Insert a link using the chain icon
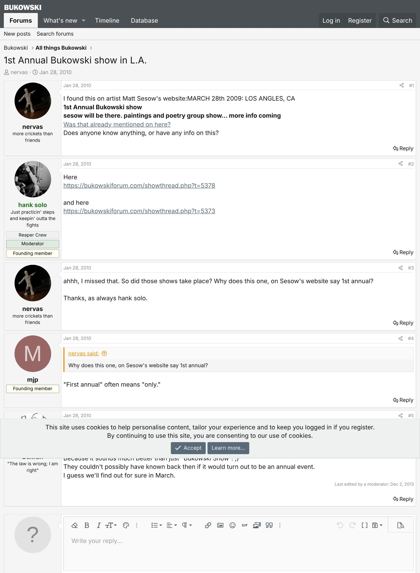Image resolution: width=420 pixels, height=573 pixels. pos(208,525)
